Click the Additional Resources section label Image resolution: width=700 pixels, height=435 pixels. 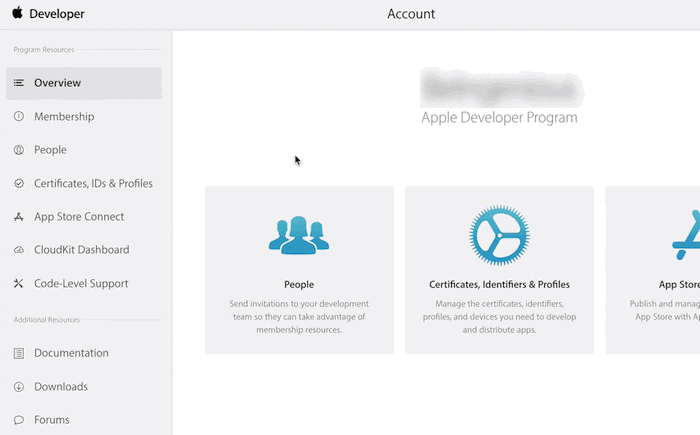[x=46, y=320]
